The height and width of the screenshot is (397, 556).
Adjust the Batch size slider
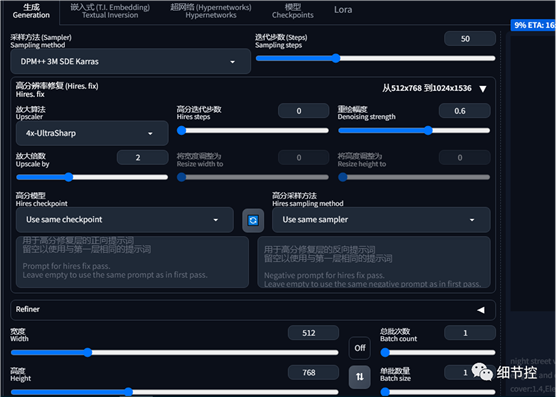pos(438,392)
